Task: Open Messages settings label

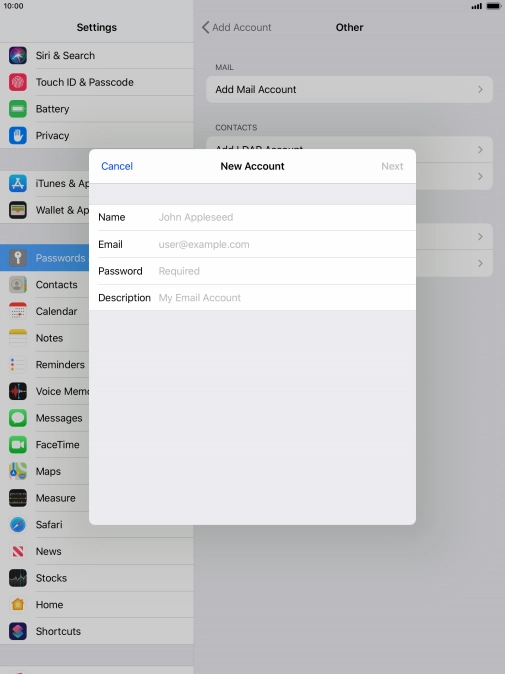Action: coord(59,418)
